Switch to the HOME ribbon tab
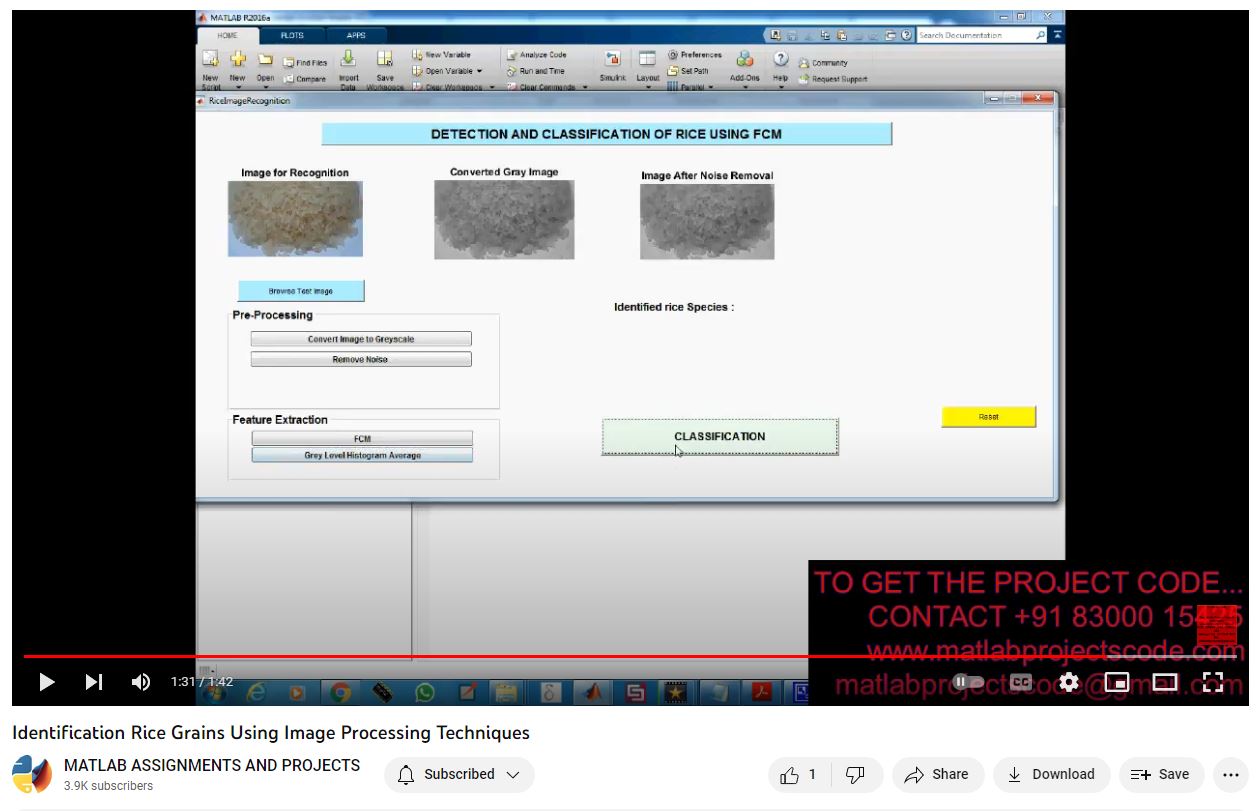 (x=227, y=35)
